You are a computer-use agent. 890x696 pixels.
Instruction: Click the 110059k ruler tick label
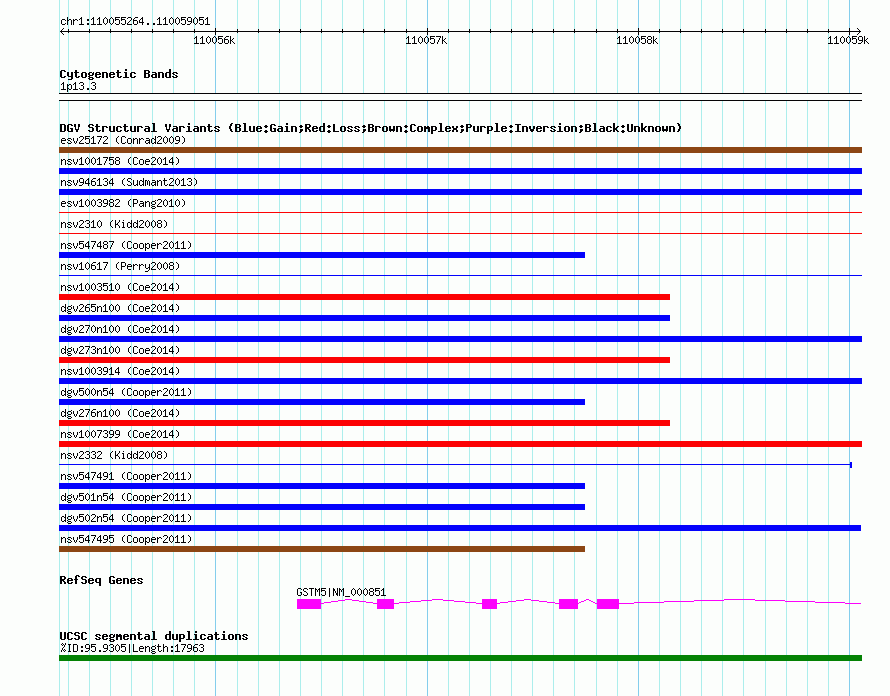pos(848,40)
